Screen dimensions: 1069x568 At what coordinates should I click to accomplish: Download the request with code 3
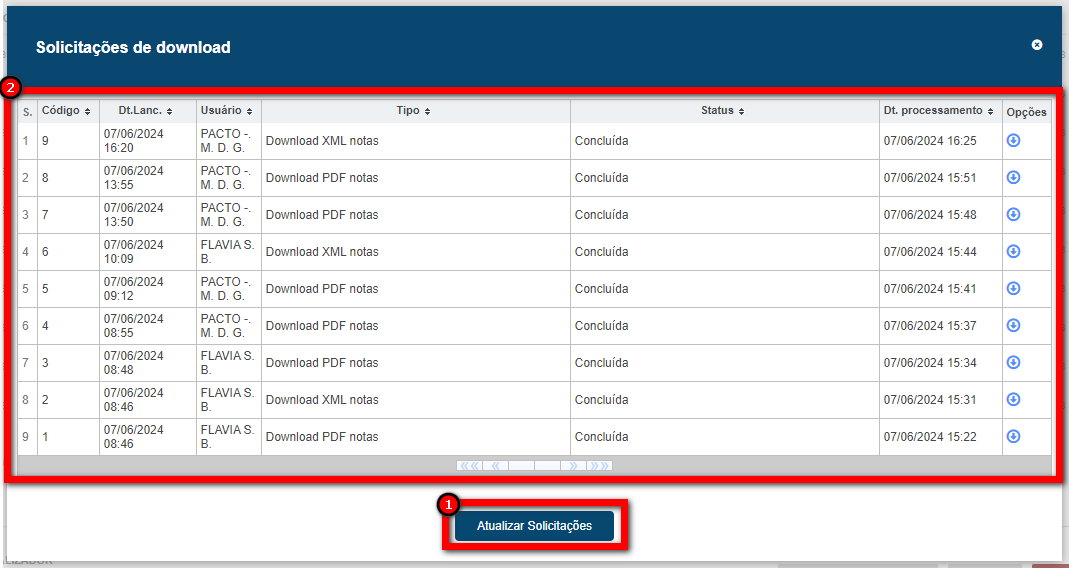coord(1013,363)
